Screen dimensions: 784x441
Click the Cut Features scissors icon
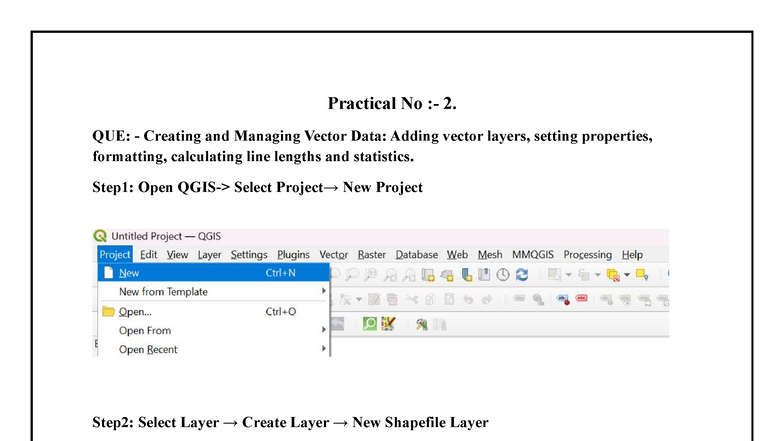pyautogui.click(x=412, y=300)
